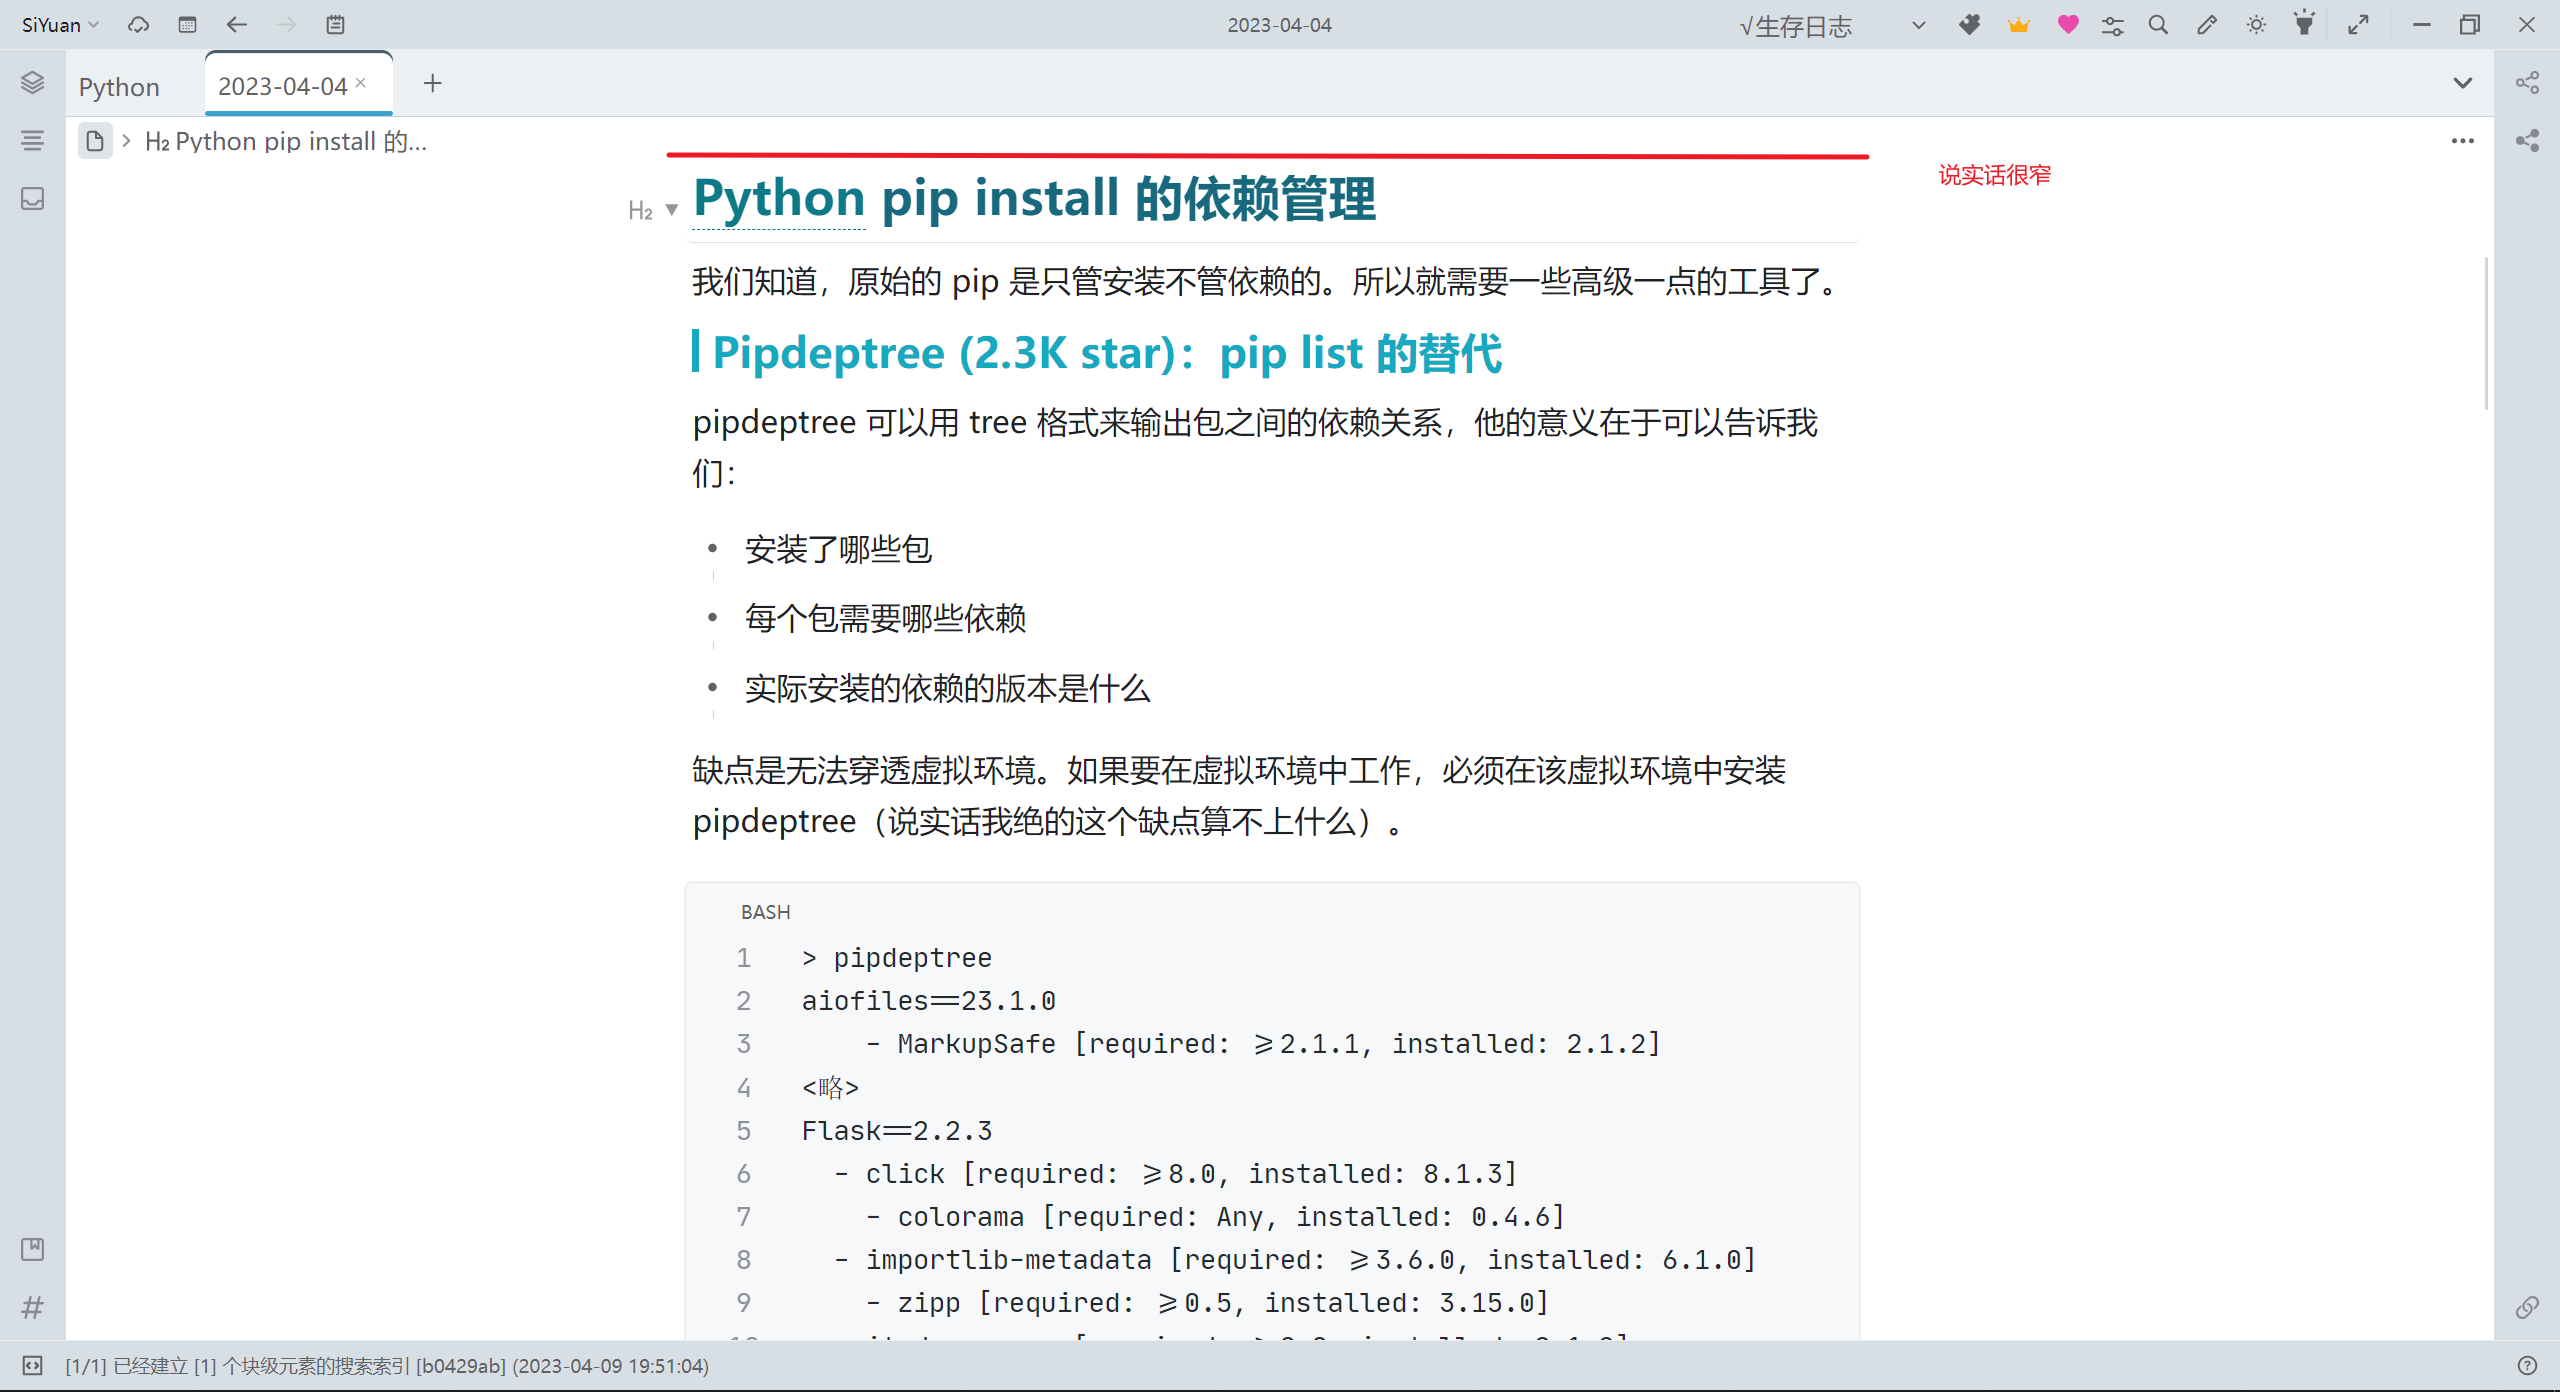Toggle light/dark appearance sun icon
The height and width of the screenshot is (1392, 2560).
click(x=2256, y=25)
